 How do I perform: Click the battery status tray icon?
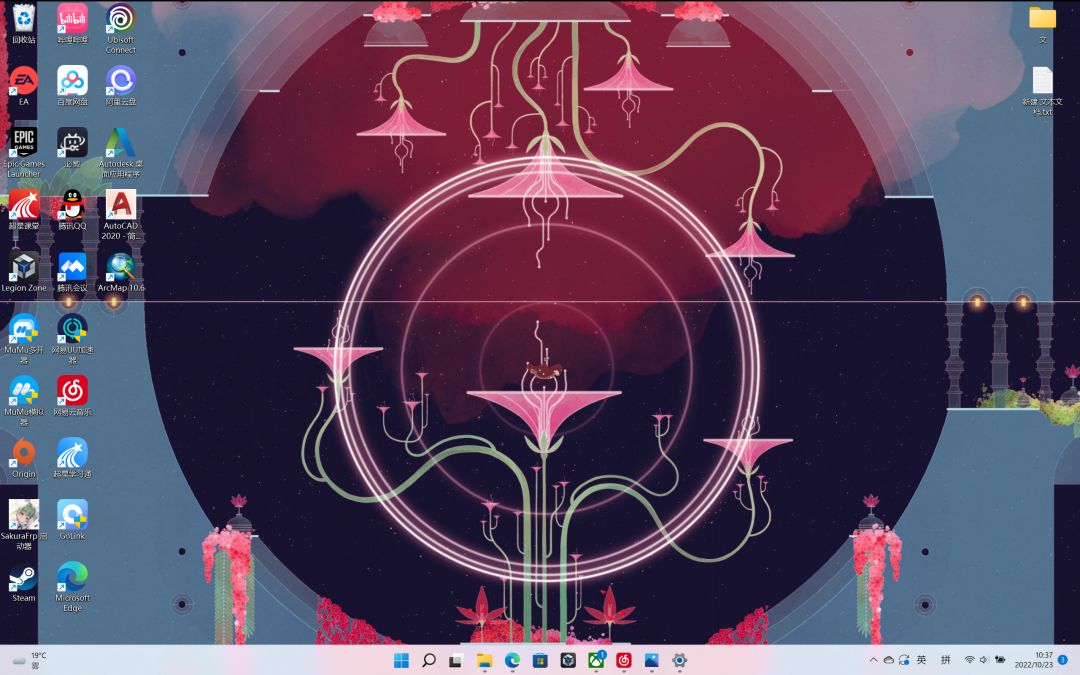pyautogui.click(x=999, y=660)
